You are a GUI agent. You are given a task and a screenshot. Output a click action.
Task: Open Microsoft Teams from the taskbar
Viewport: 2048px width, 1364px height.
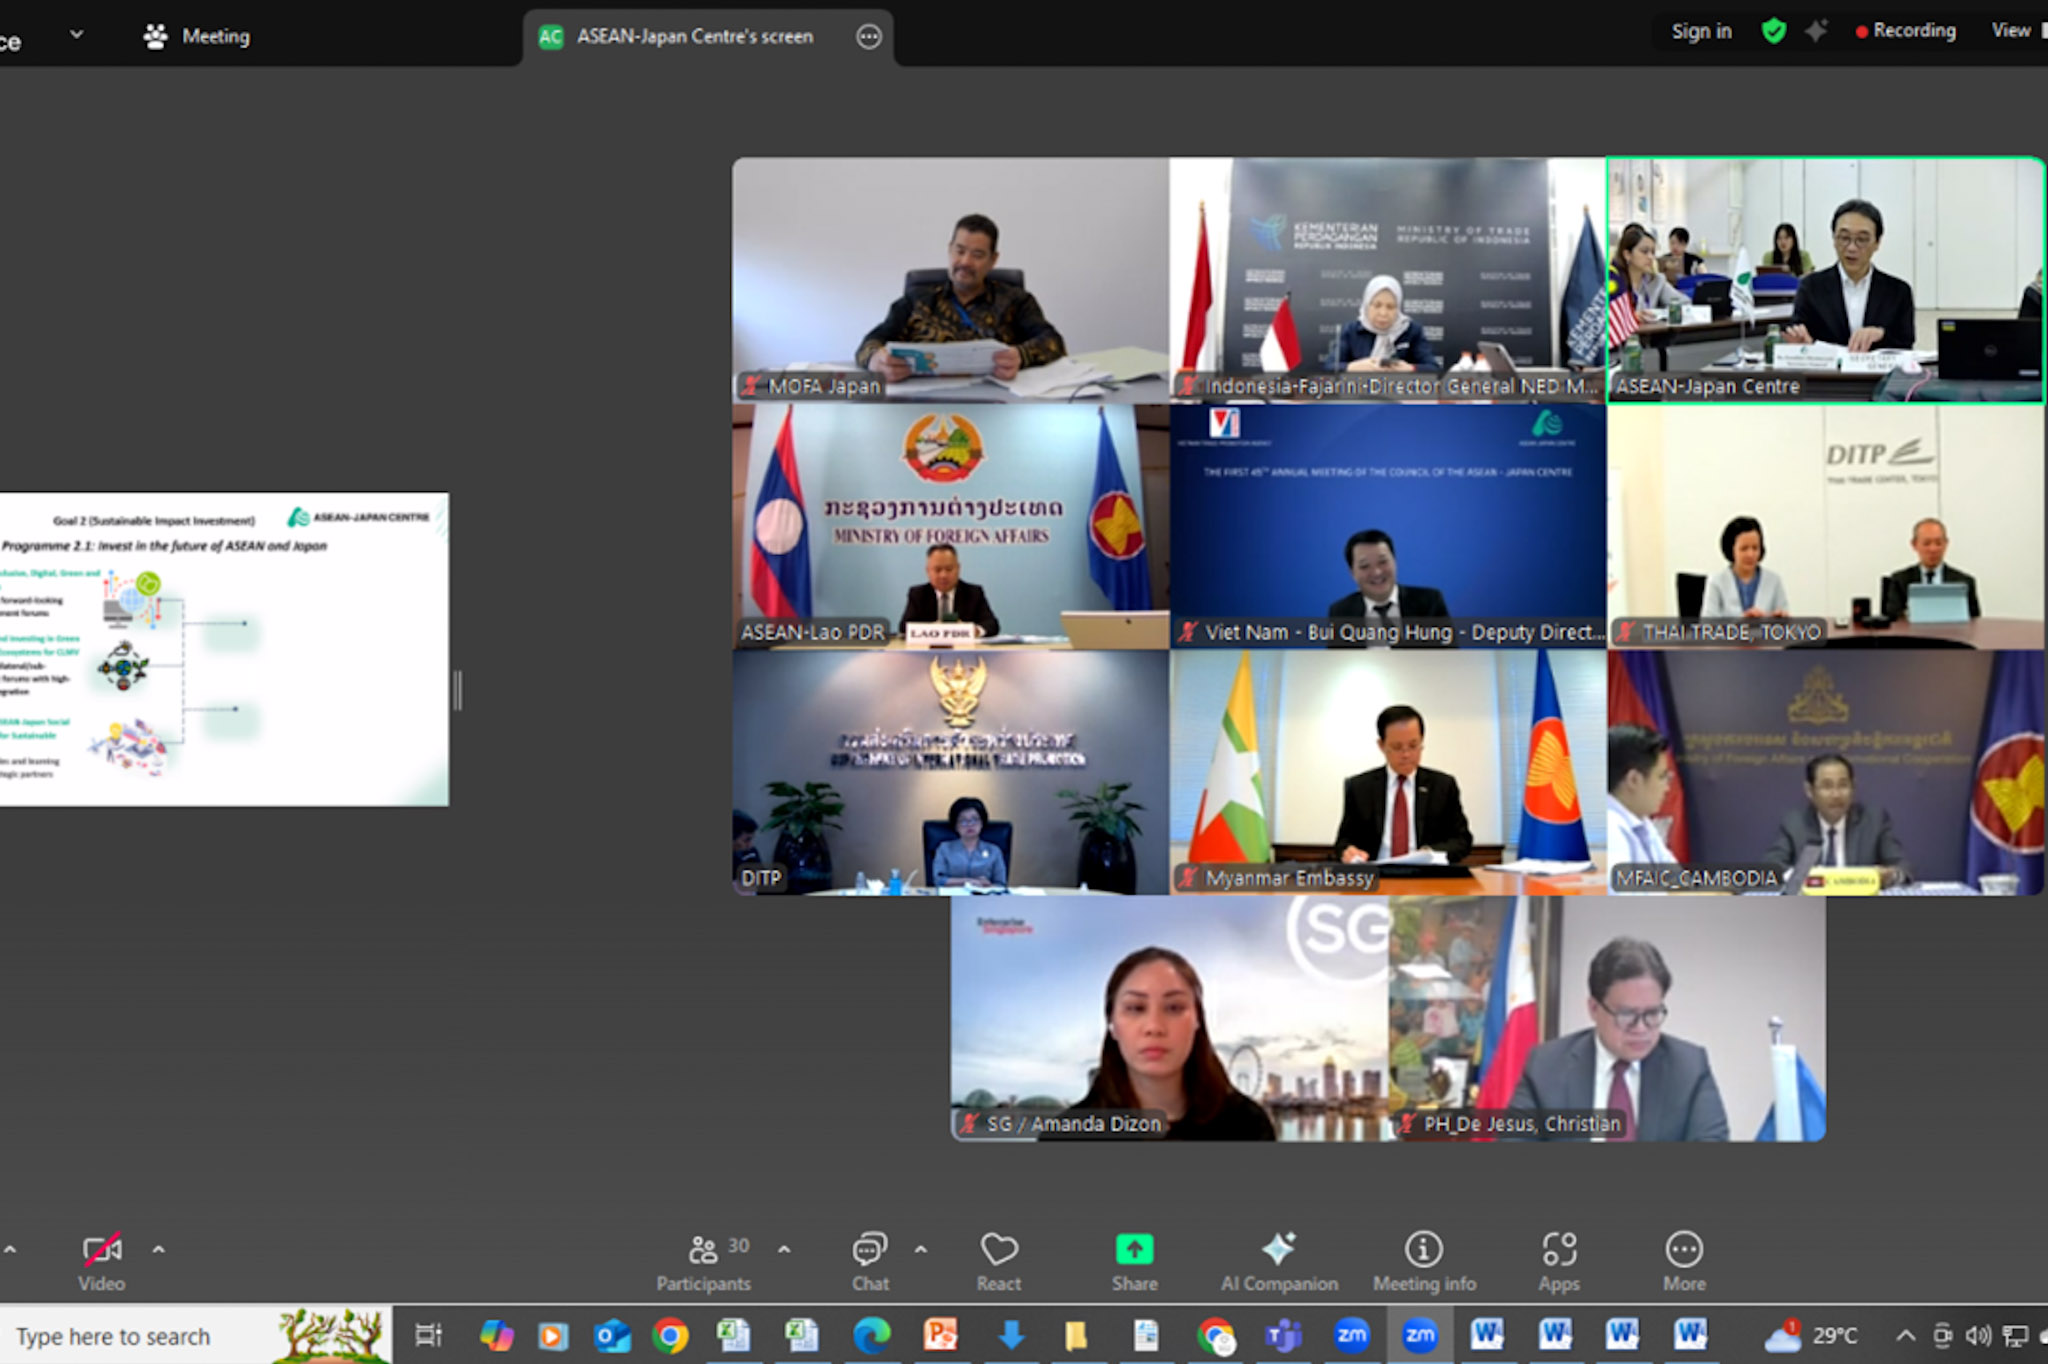point(1283,1335)
